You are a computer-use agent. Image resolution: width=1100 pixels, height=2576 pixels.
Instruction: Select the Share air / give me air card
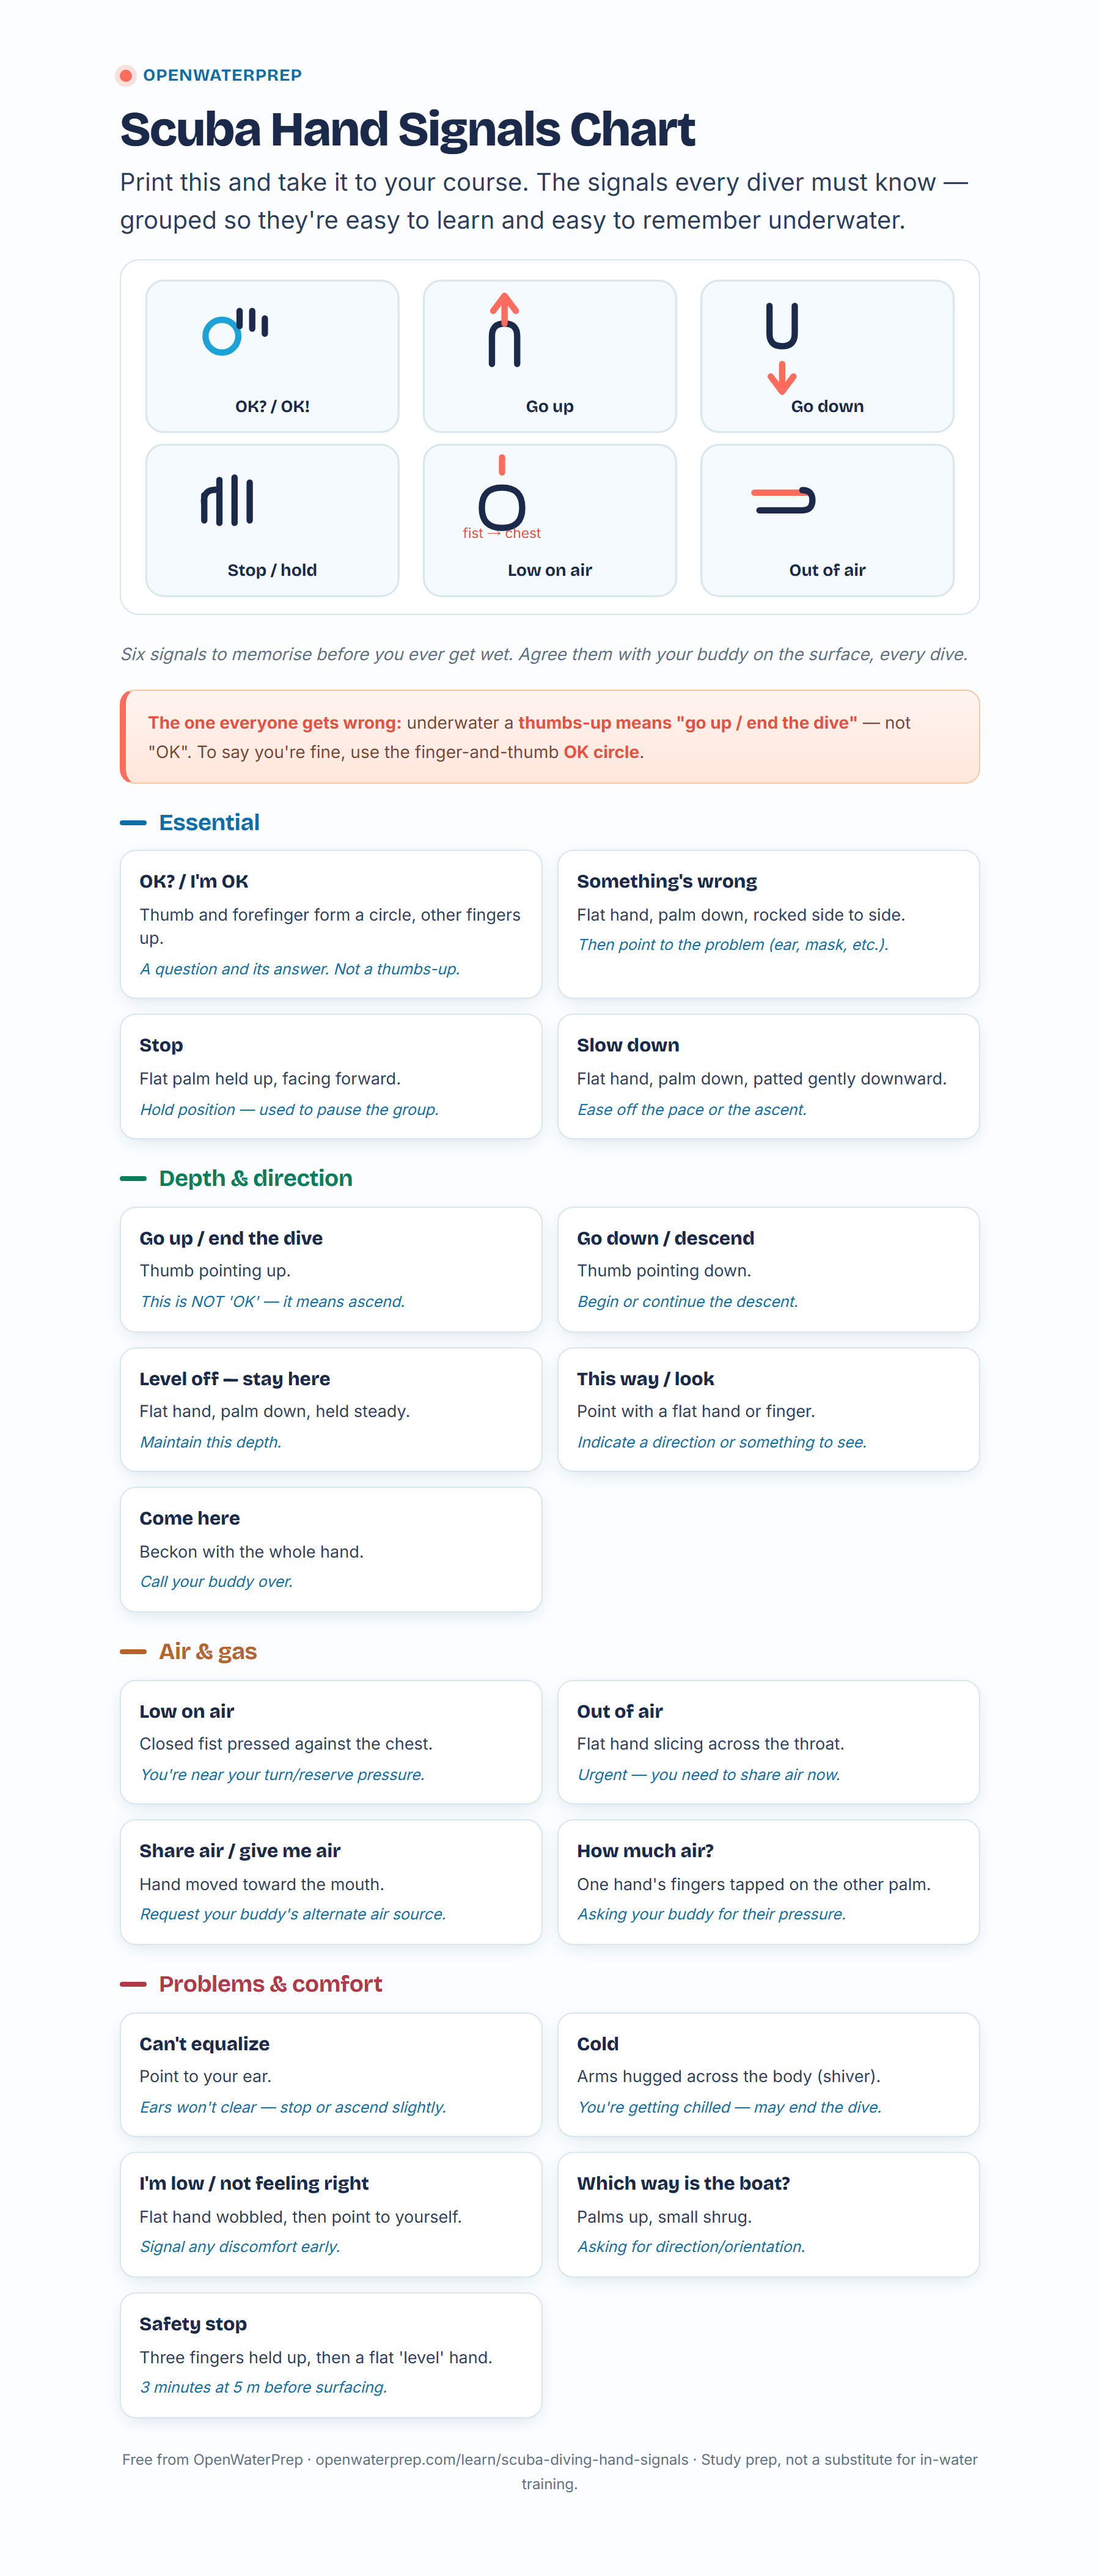click(x=331, y=1882)
